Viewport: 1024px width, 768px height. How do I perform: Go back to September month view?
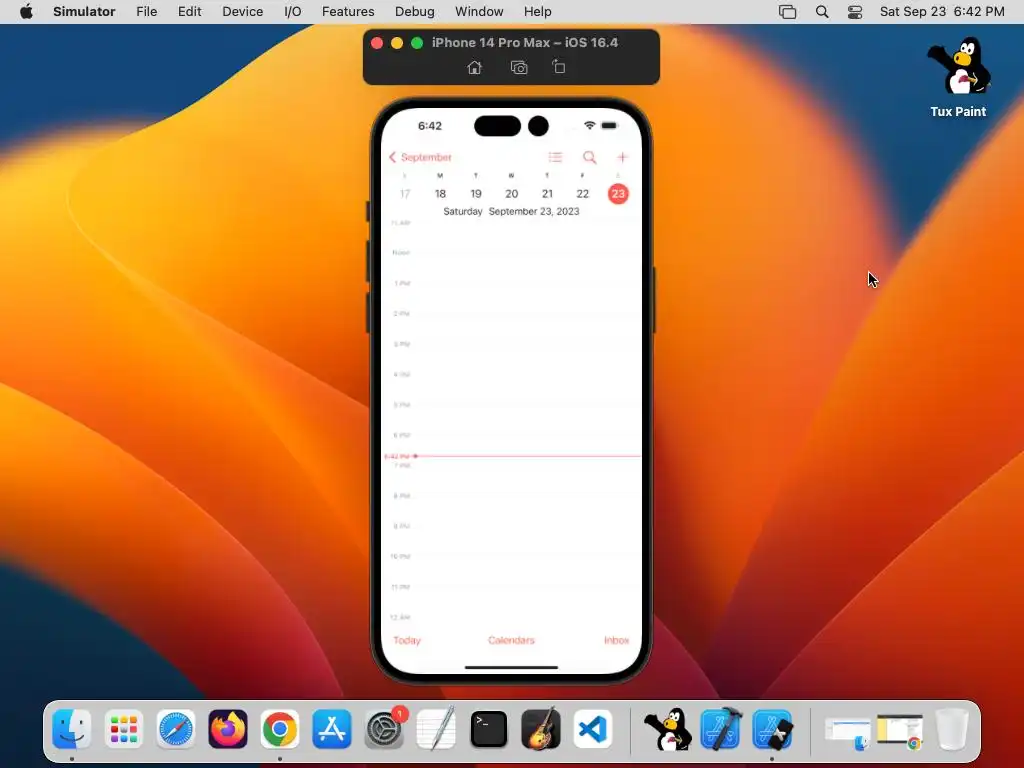pyautogui.click(x=420, y=157)
